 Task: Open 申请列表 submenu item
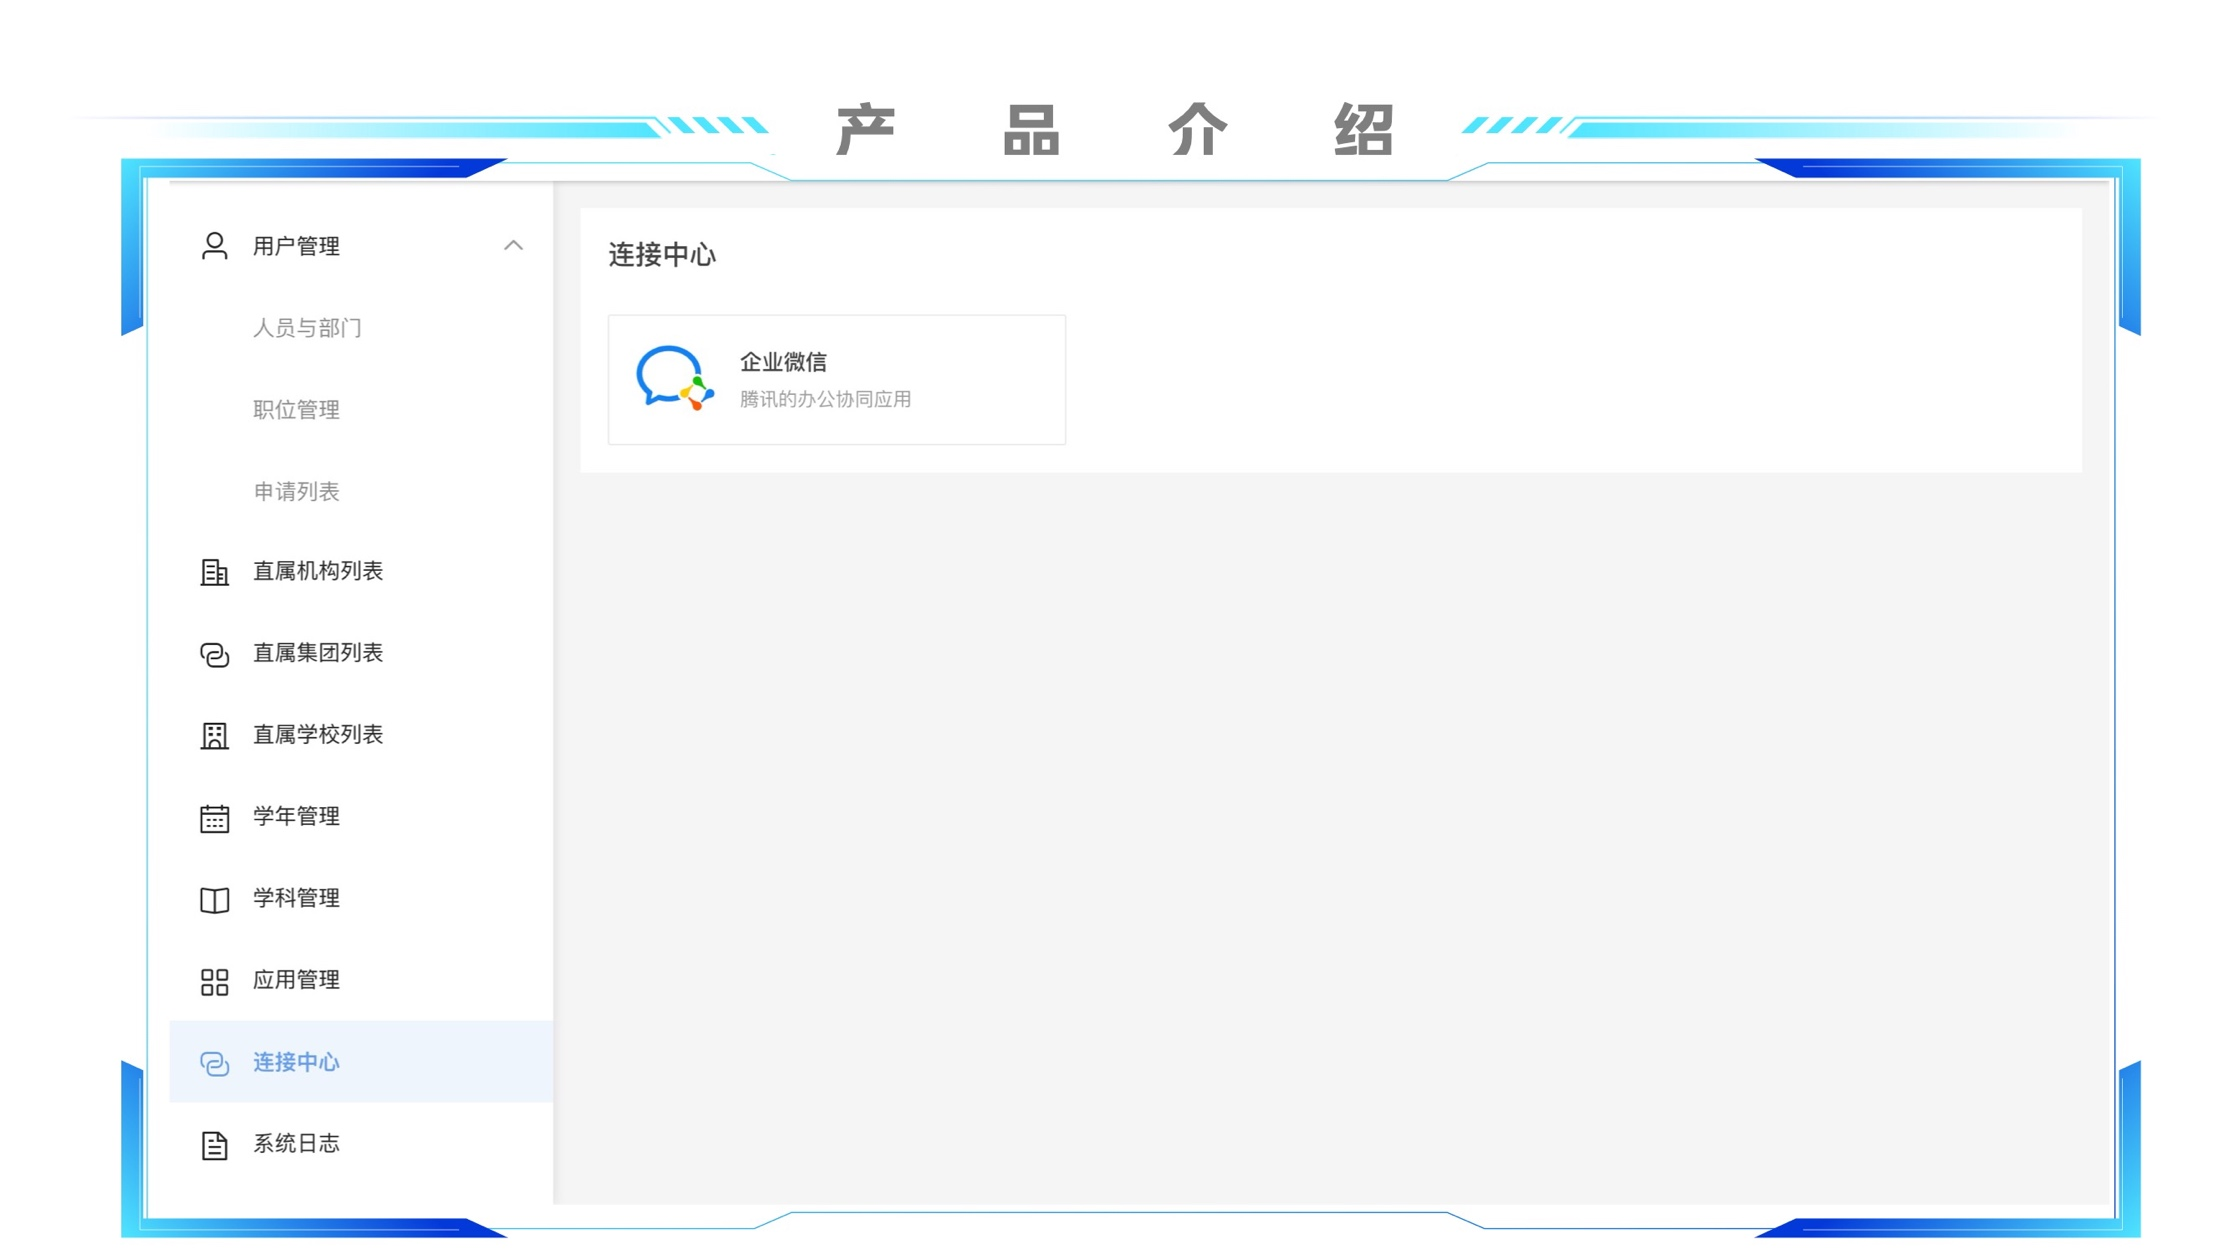296,492
